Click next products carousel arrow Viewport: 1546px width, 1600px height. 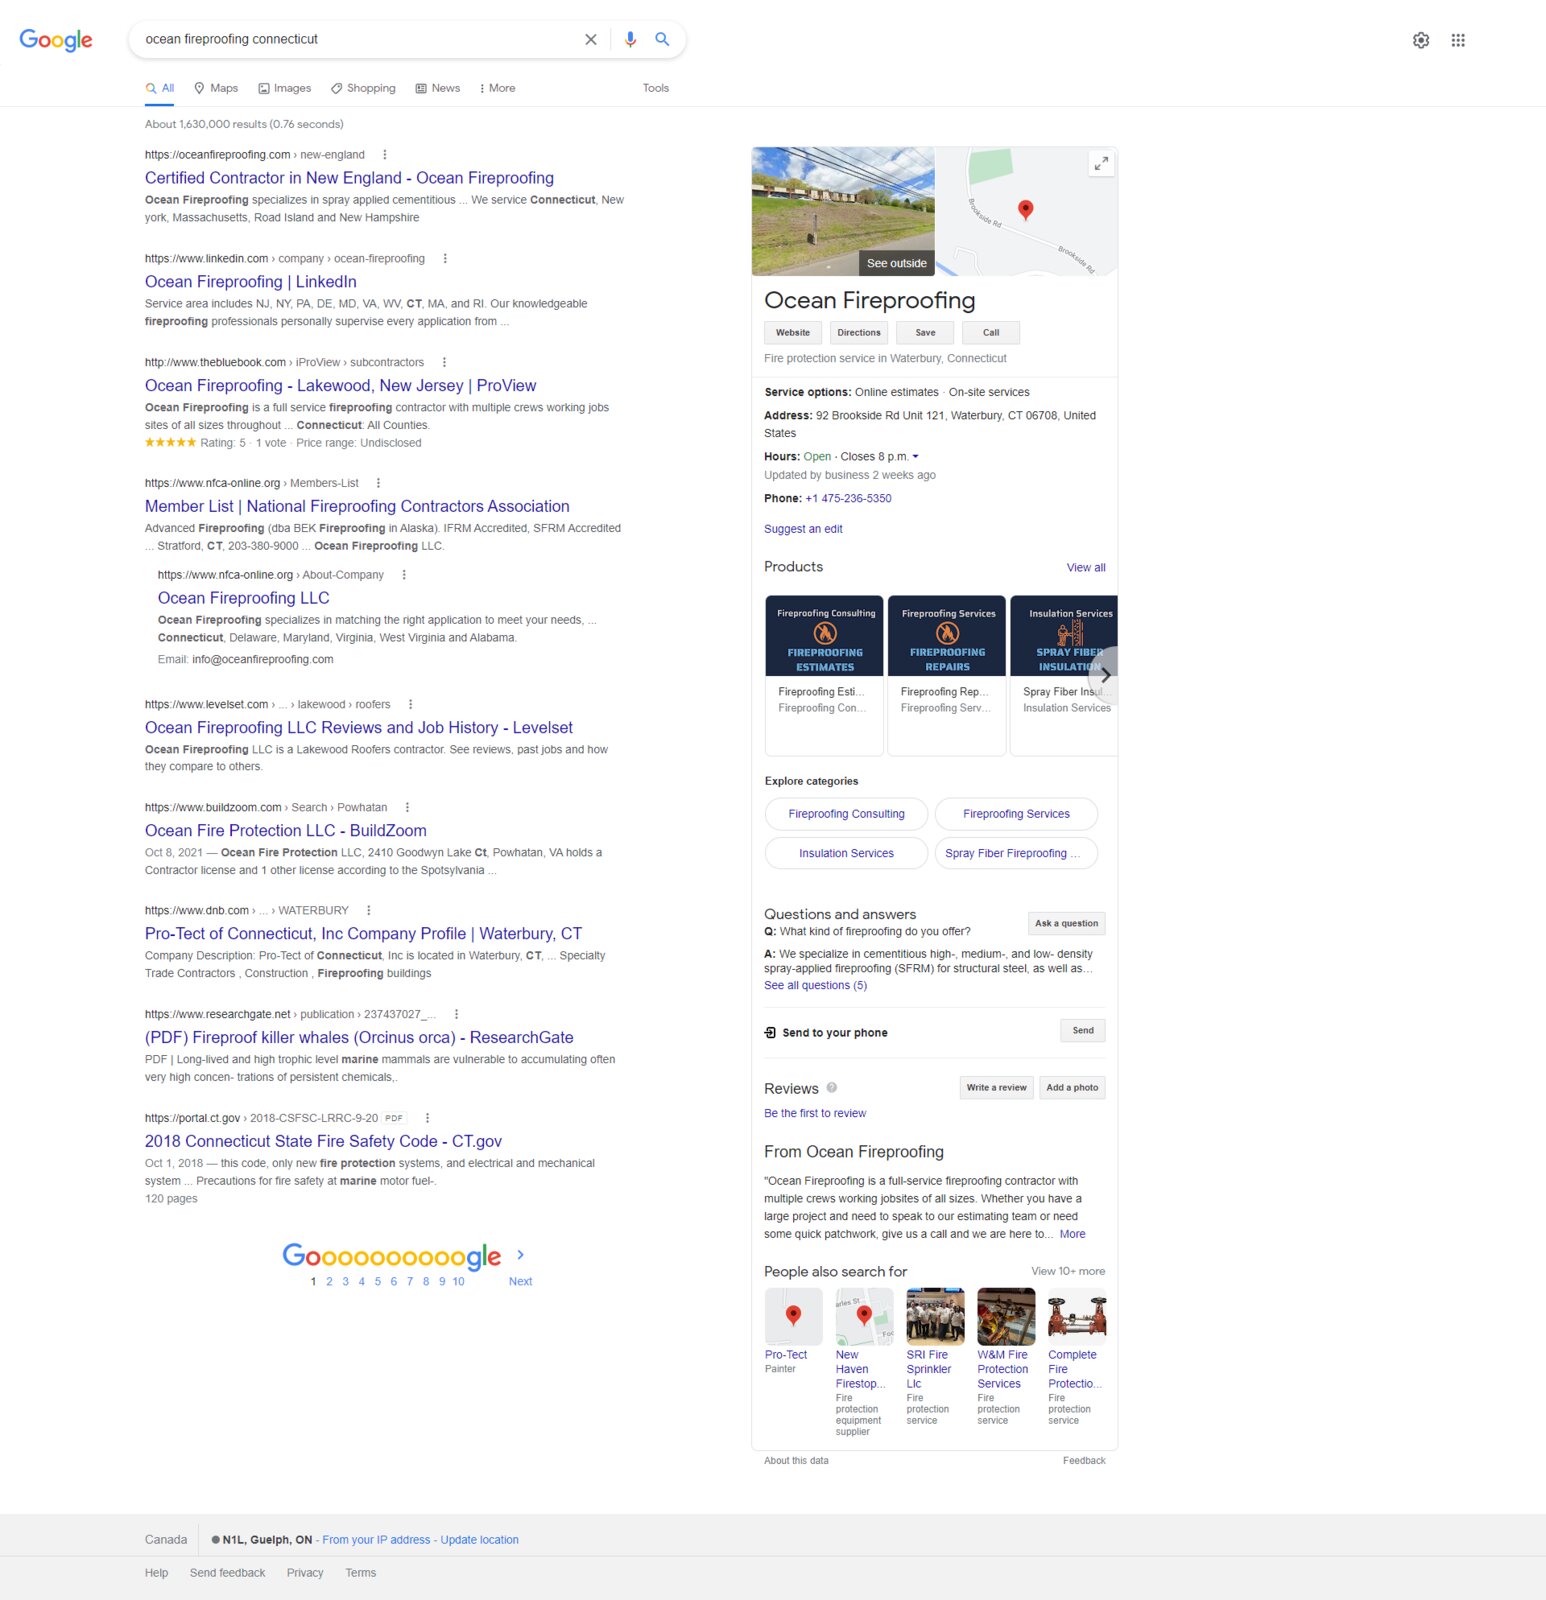[x=1104, y=675]
